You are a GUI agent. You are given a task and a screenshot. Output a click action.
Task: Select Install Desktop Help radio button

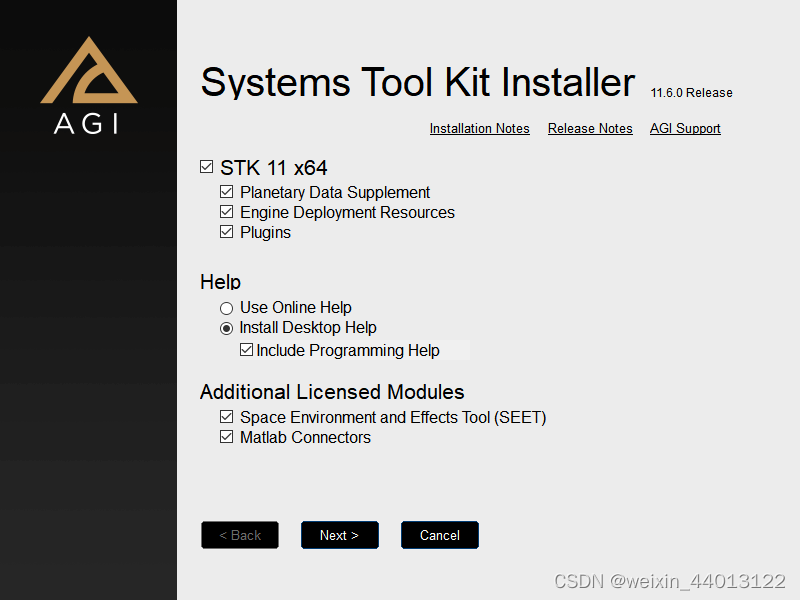click(x=227, y=328)
